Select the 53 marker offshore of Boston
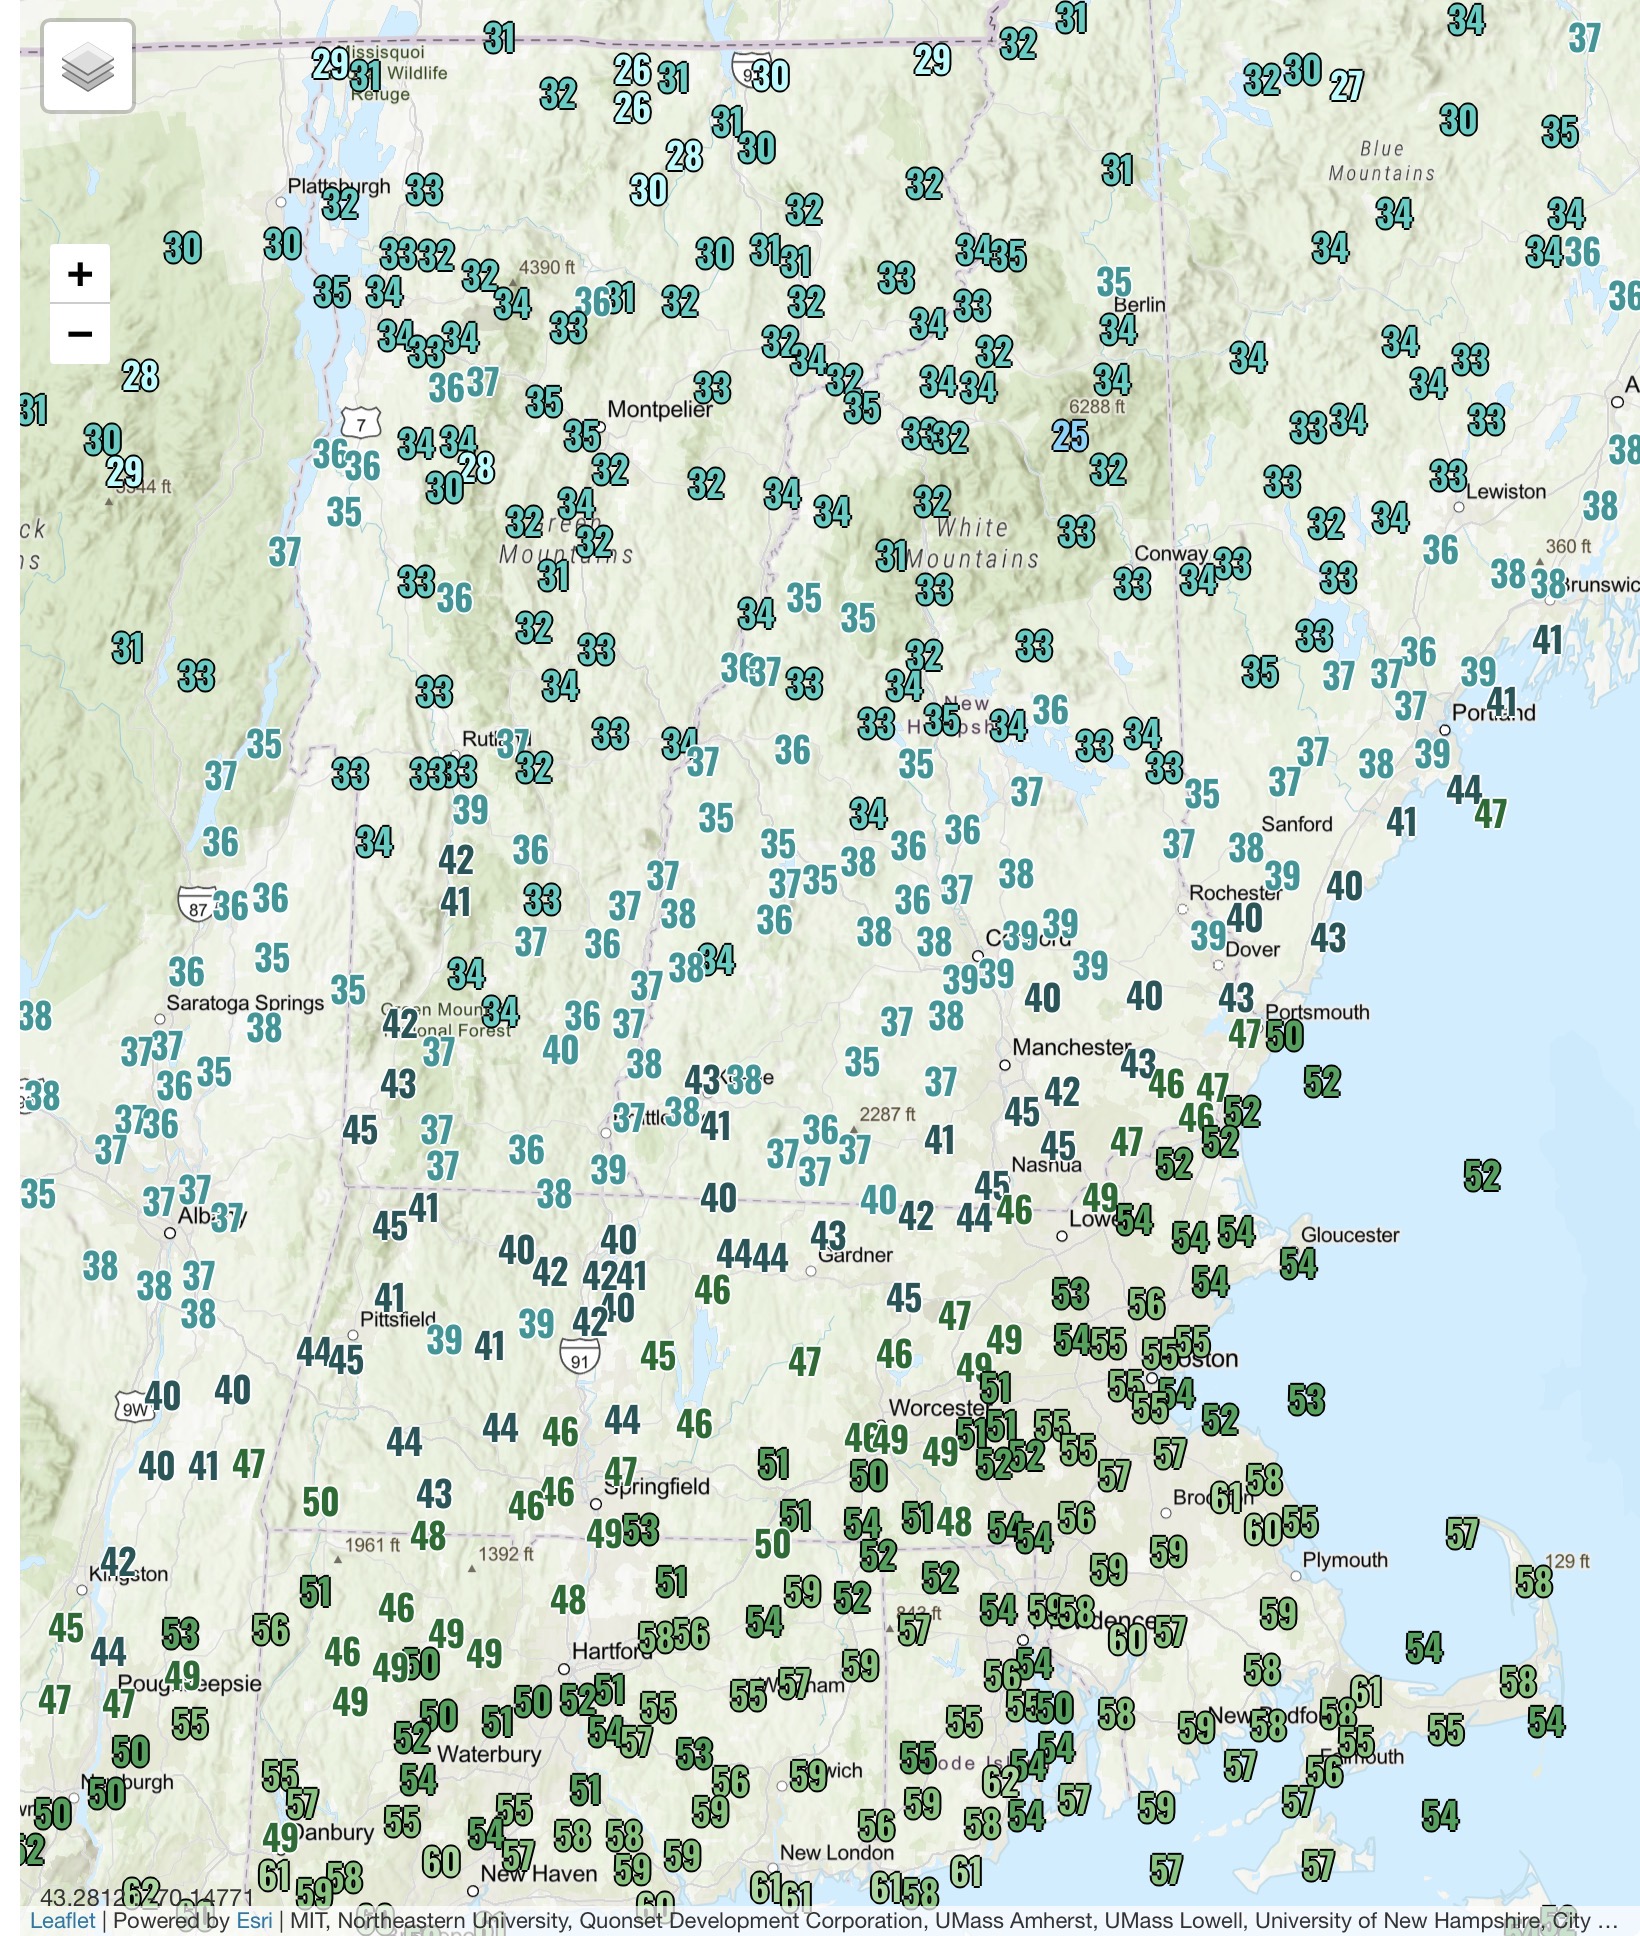The height and width of the screenshot is (1936, 1640). click(x=1306, y=1400)
